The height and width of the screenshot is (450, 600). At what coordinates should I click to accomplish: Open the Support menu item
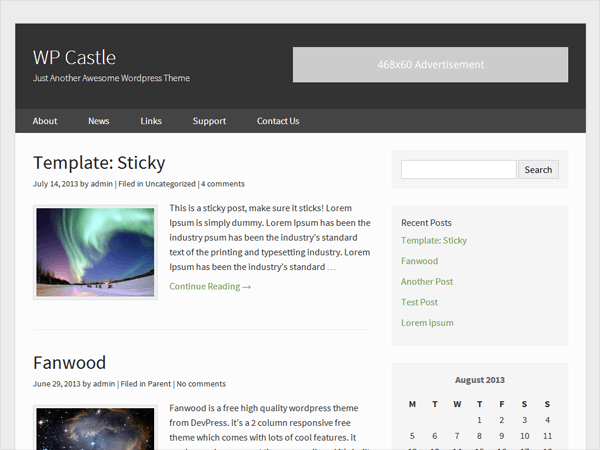pyautogui.click(x=209, y=121)
